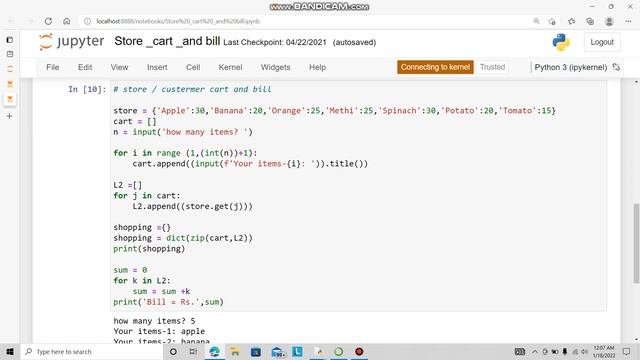Open Bandicam red record icon on taskbar
The width and height of the screenshot is (640, 360).
(x=359, y=351)
